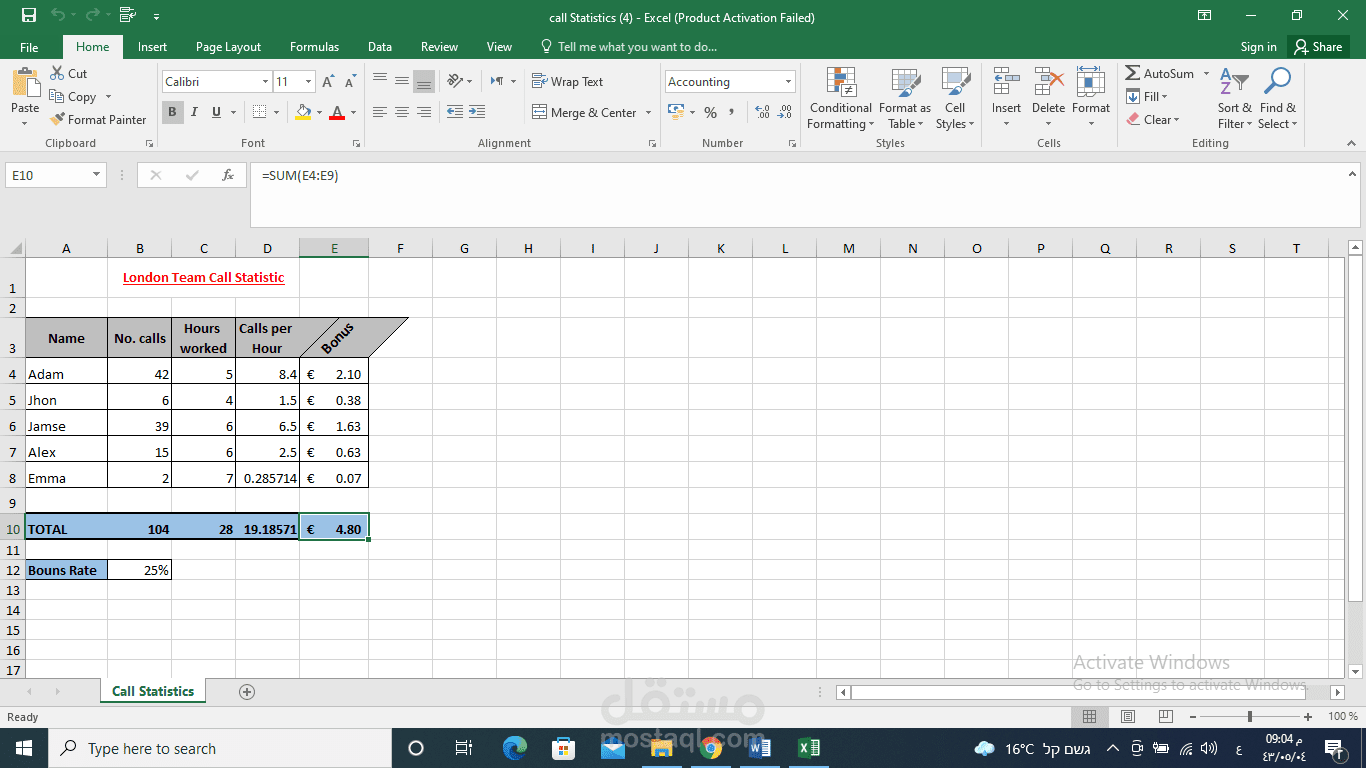This screenshot has height=768, width=1366.
Task: Apply Comma Style number format
Action: (x=732, y=112)
